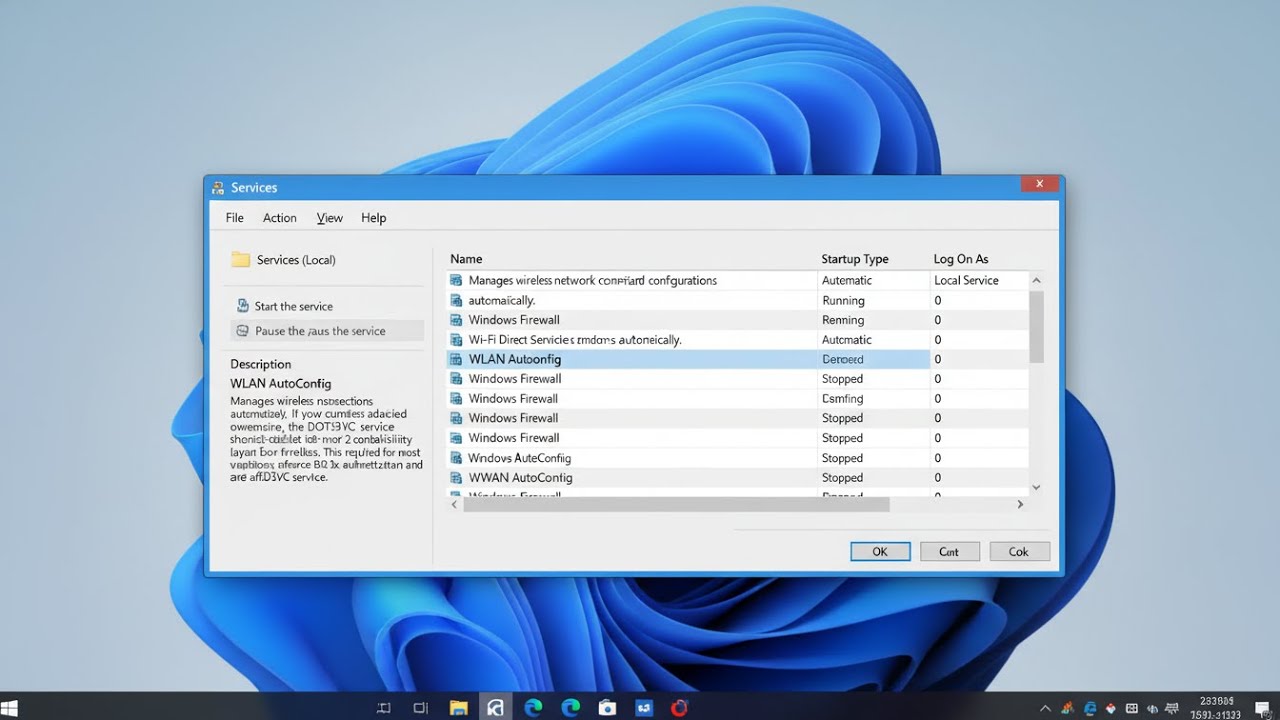Click the Services (Local) folder icon
Viewport: 1280px width, 720px height.
[240, 260]
